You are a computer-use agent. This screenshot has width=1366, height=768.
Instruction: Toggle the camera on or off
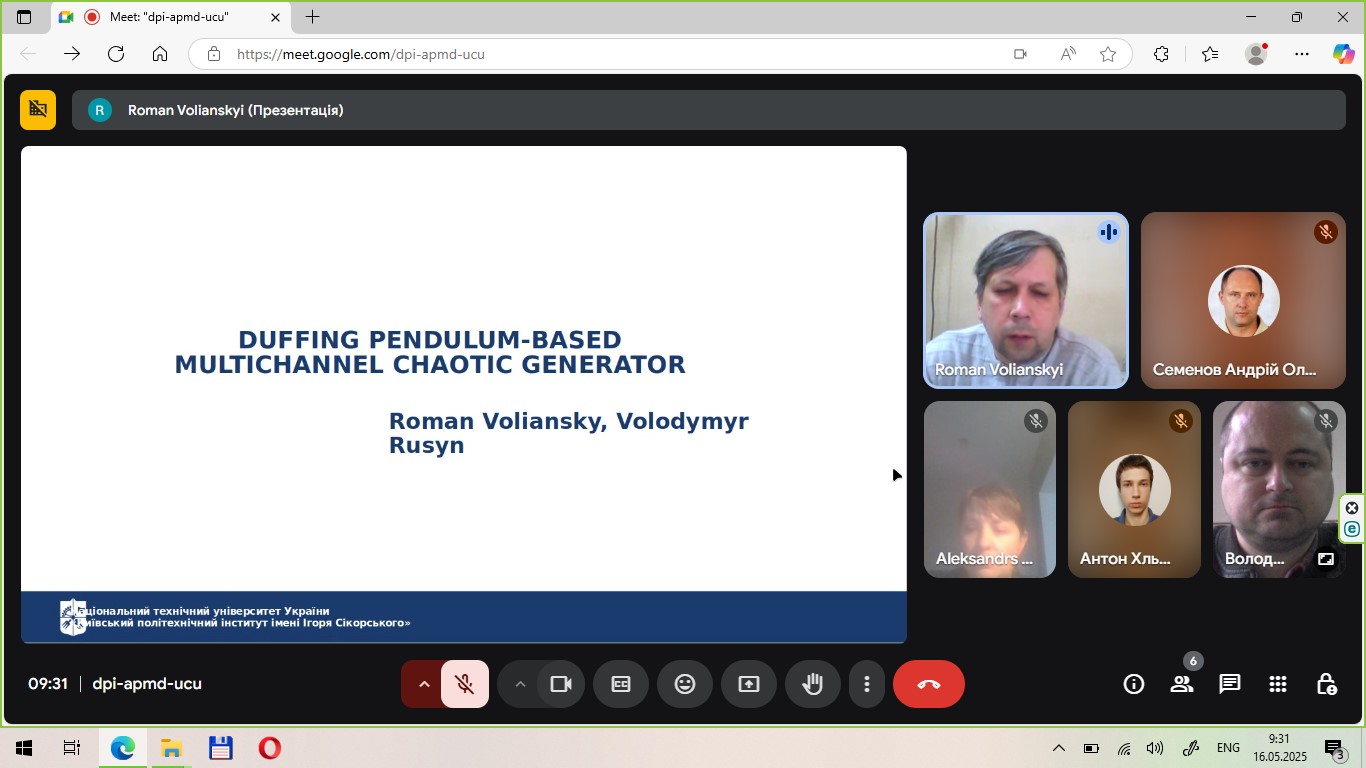pos(561,684)
